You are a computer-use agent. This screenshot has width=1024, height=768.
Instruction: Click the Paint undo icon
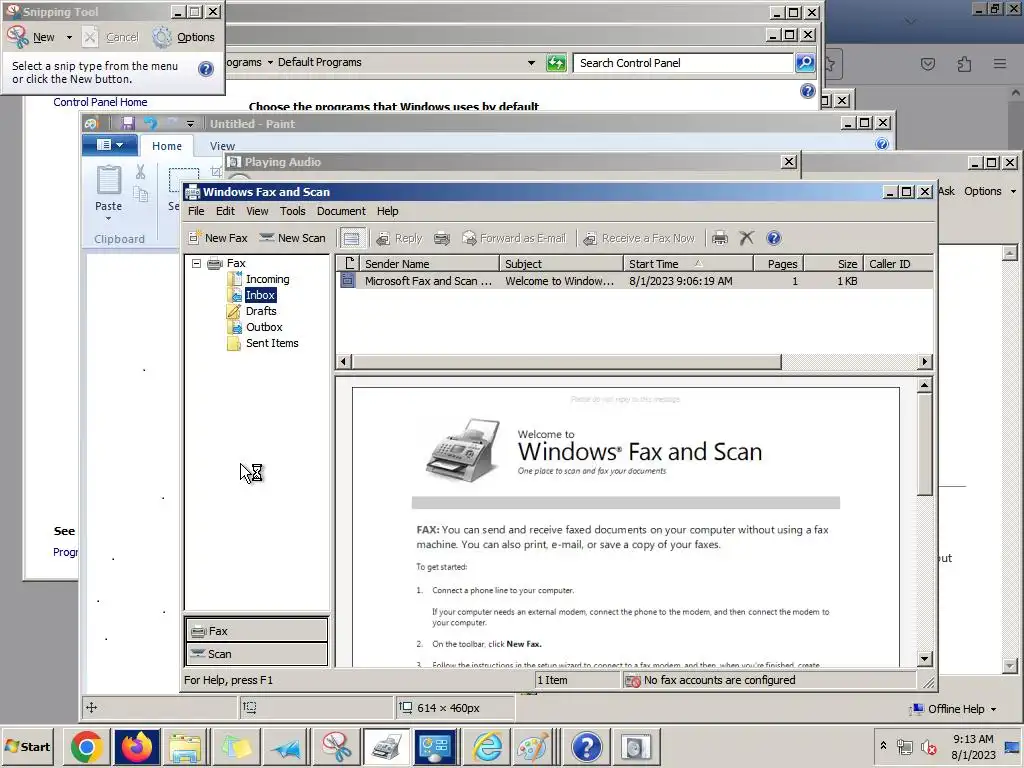click(x=151, y=123)
